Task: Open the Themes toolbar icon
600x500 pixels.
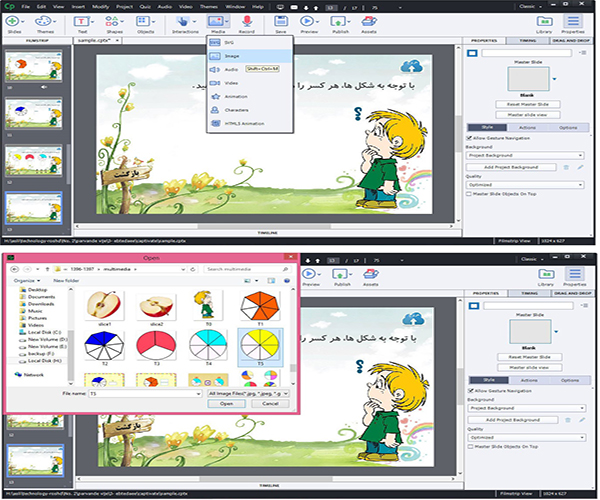Action: [46, 22]
